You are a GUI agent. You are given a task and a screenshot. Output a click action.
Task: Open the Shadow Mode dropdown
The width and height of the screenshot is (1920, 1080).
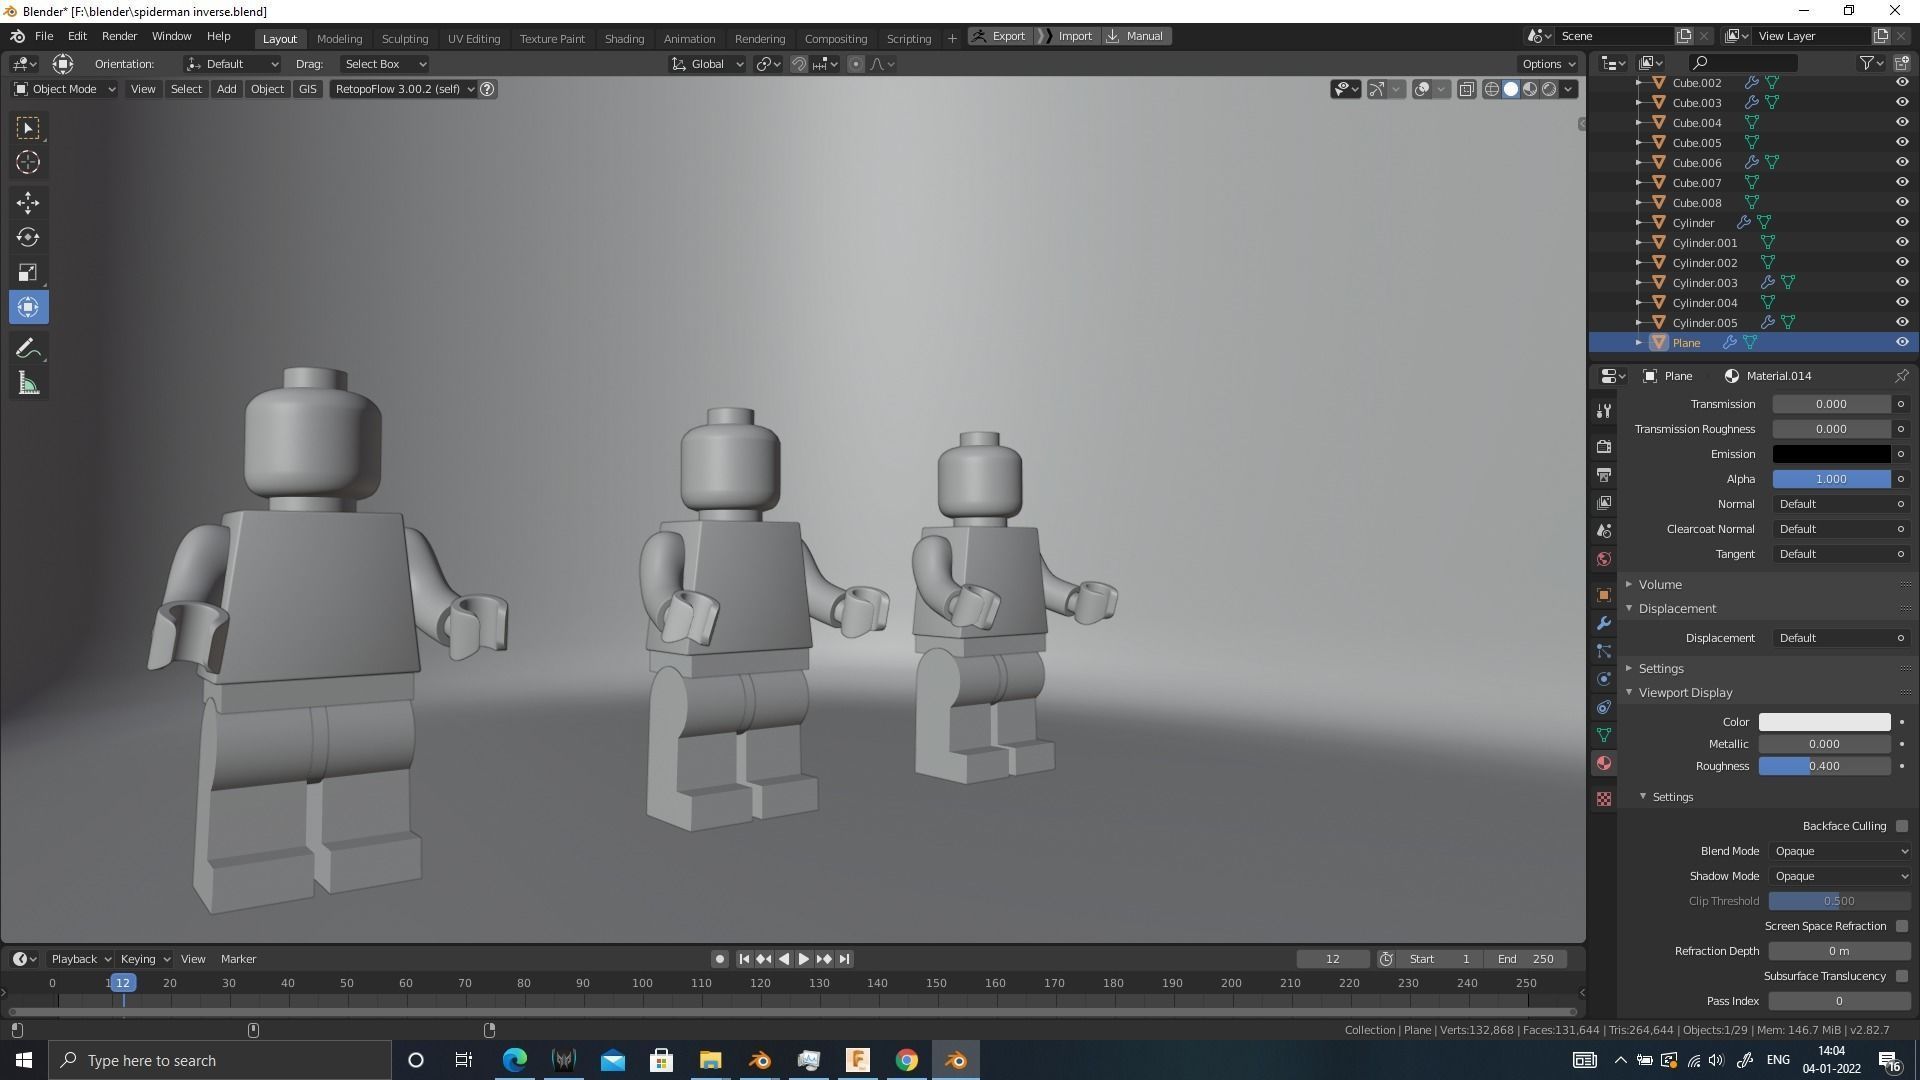click(1840, 876)
